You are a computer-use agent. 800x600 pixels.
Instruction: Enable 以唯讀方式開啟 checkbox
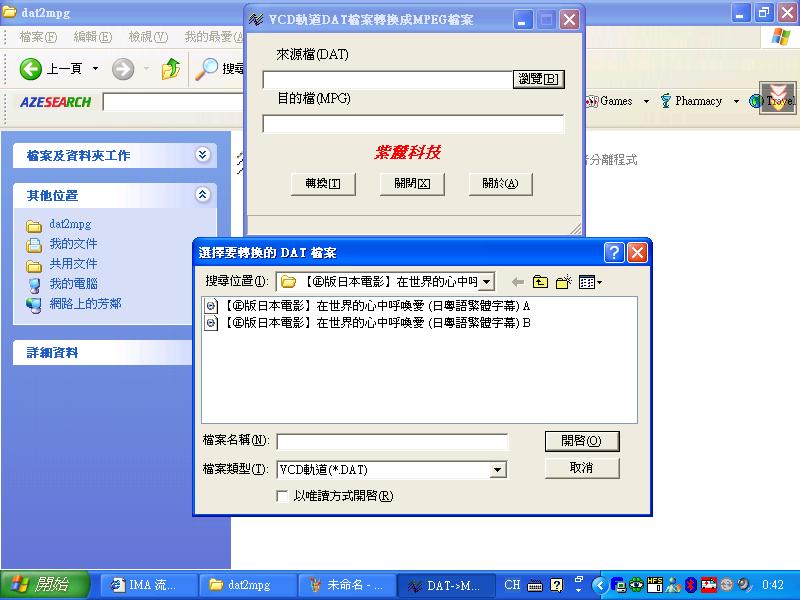pyautogui.click(x=282, y=496)
